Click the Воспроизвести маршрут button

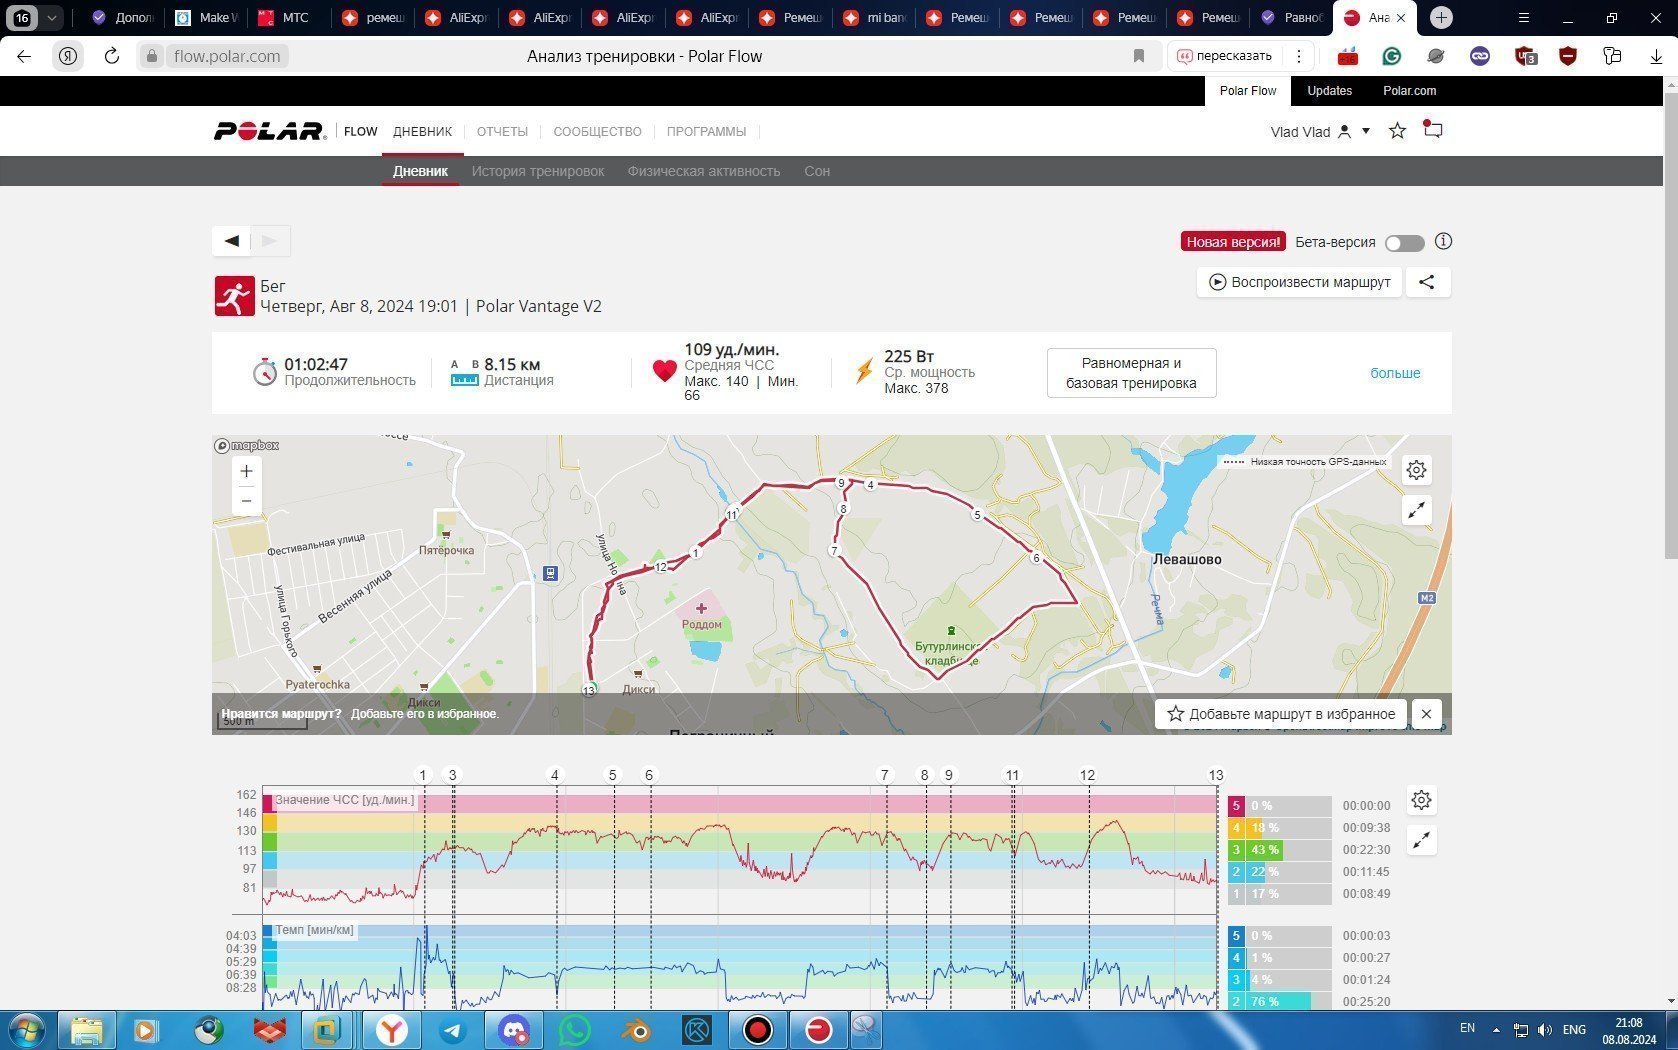pyautogui.click(x=1299, y=282)
